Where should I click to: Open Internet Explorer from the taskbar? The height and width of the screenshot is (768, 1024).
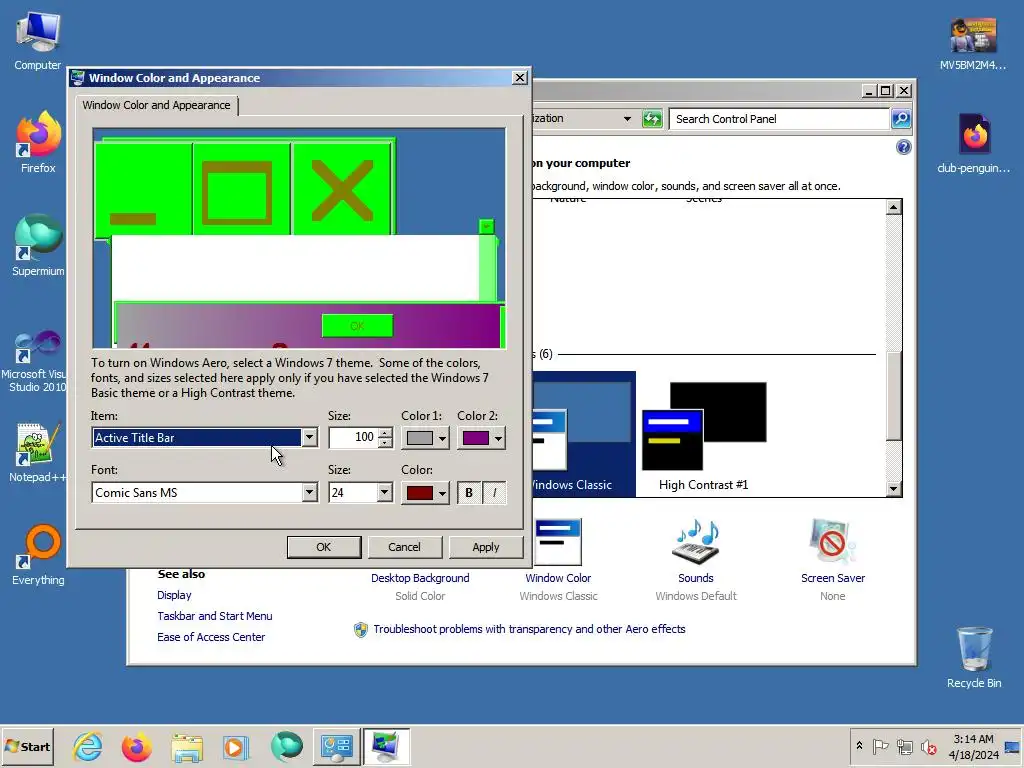pyautogui.click(x=88, y=746)
